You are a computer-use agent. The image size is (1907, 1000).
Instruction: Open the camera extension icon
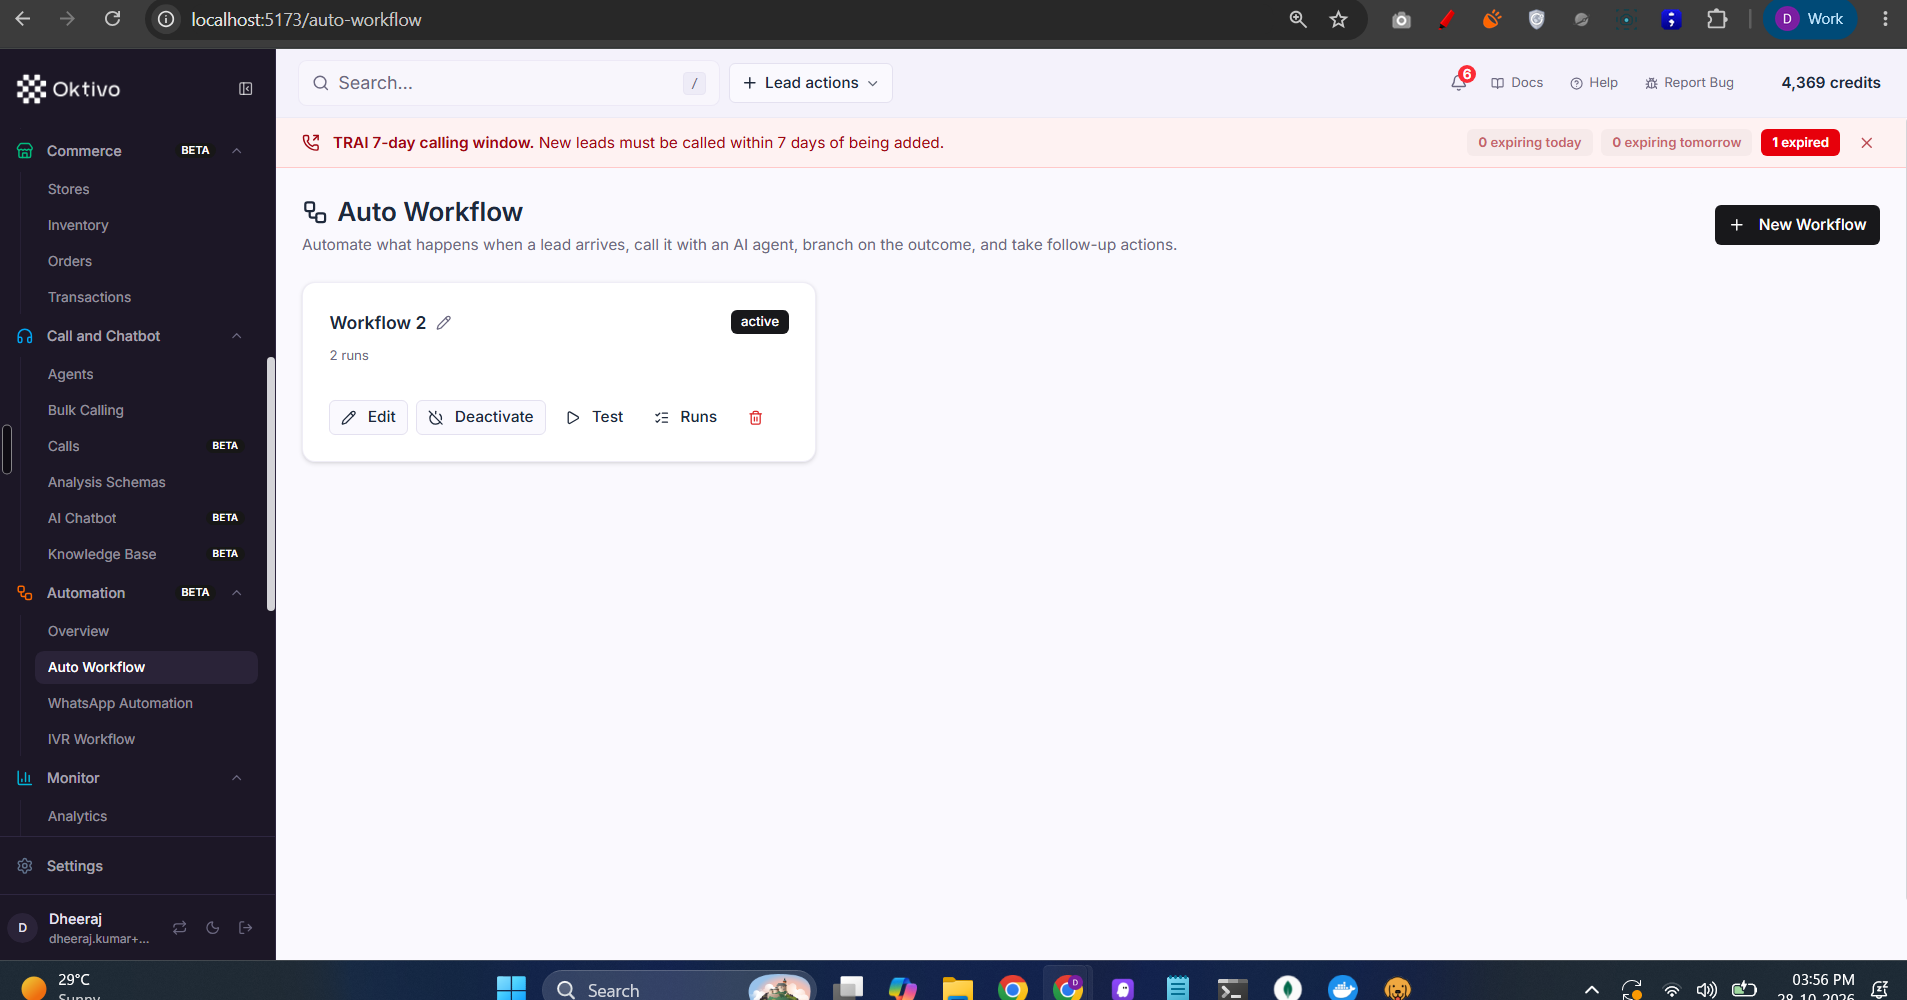pos(1401,19)
